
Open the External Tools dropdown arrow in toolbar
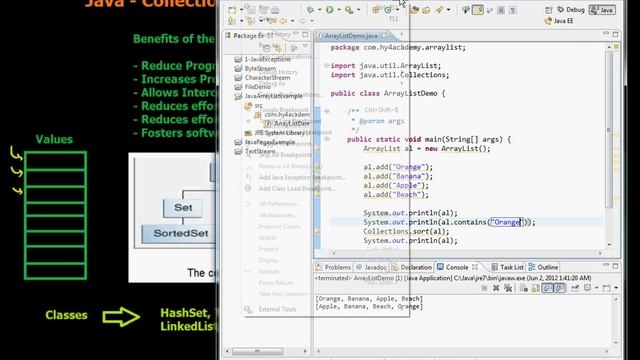click(358, 10)
